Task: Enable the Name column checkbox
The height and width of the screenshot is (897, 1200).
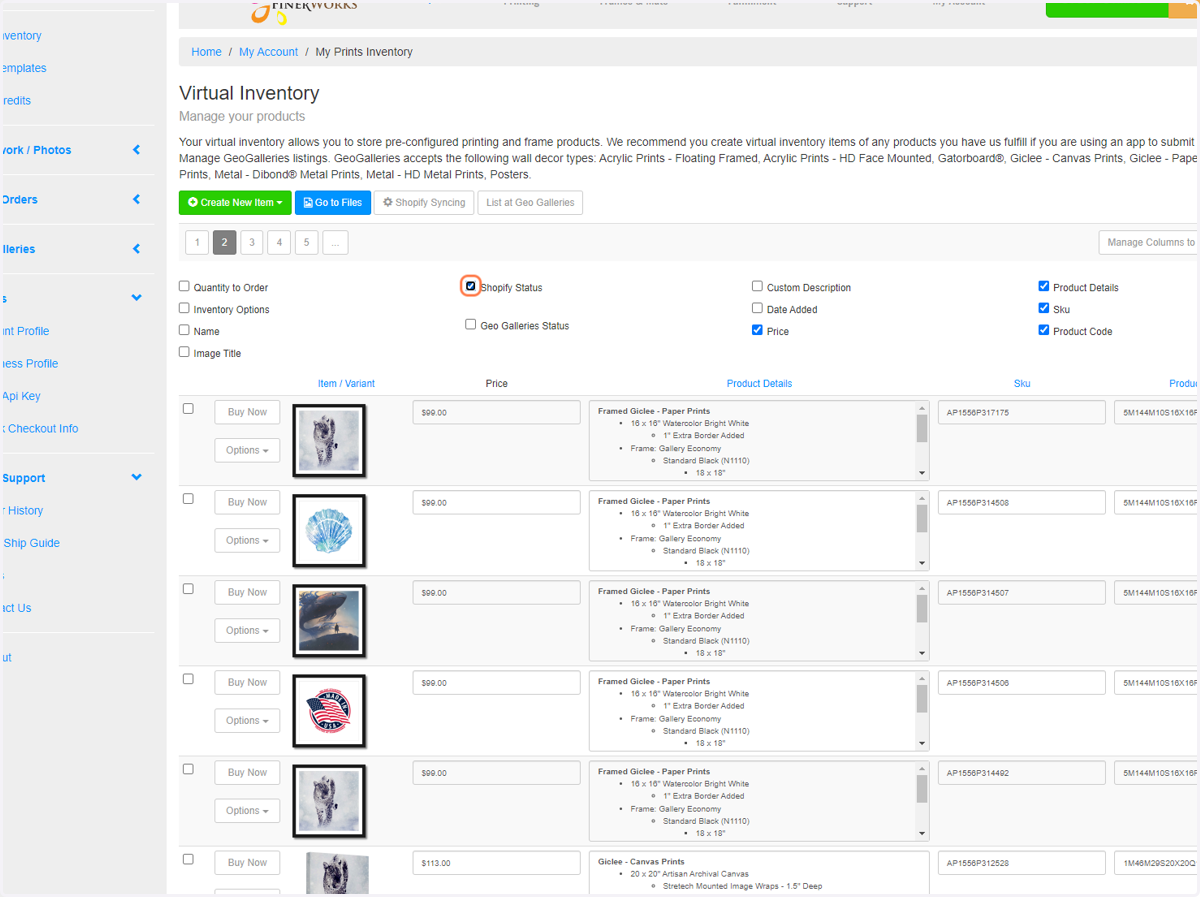Action: tap(184, 330)
